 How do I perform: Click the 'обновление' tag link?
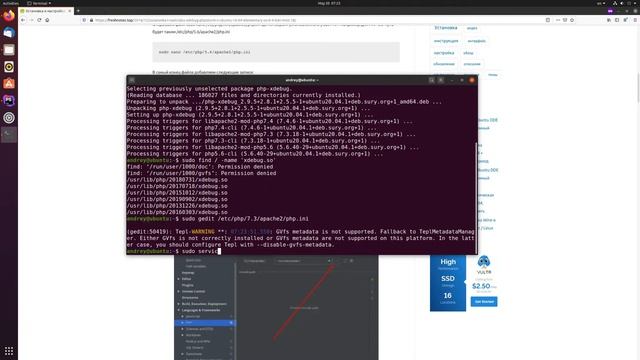[444, 64]
